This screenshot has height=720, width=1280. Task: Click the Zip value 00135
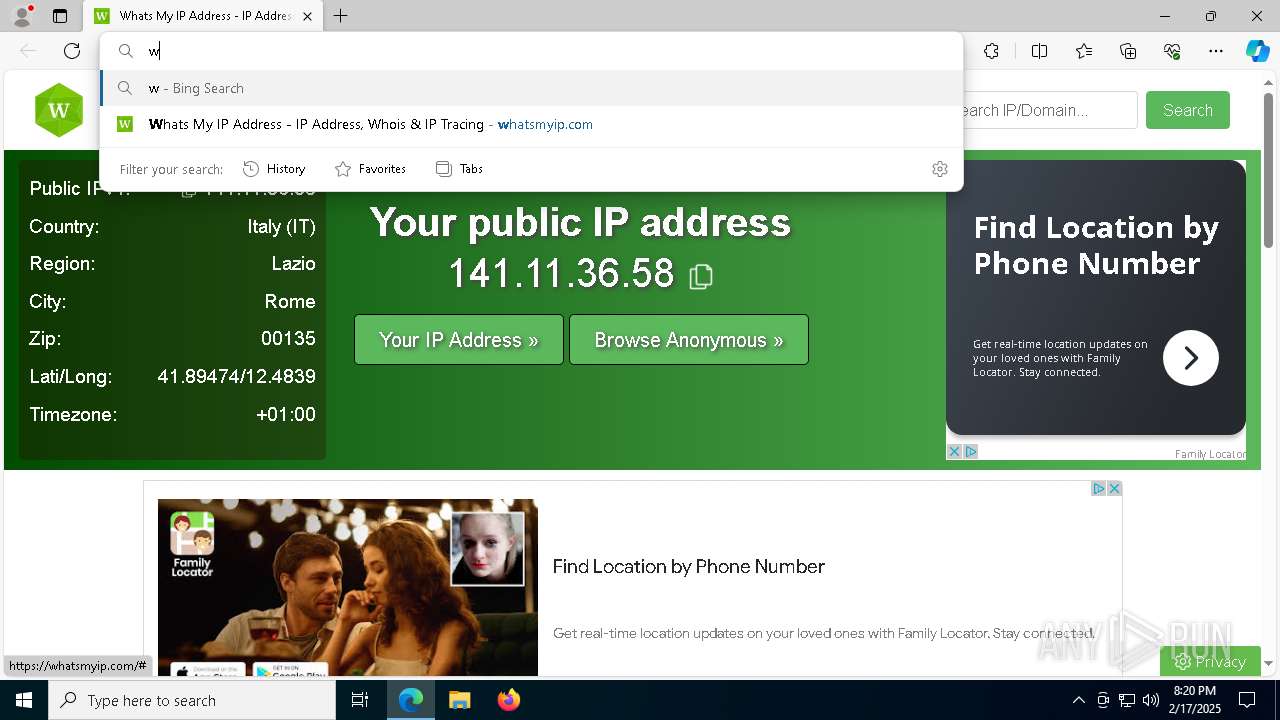[288, 339]
